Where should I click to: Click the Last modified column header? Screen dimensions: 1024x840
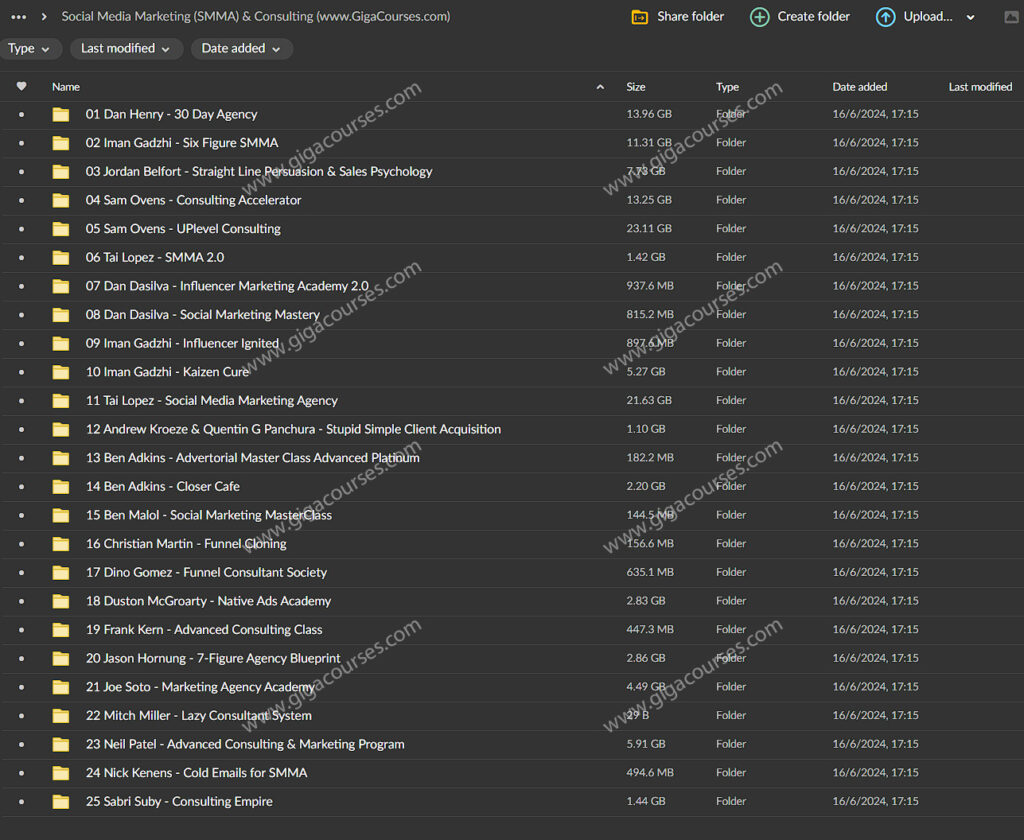(980, 87)
